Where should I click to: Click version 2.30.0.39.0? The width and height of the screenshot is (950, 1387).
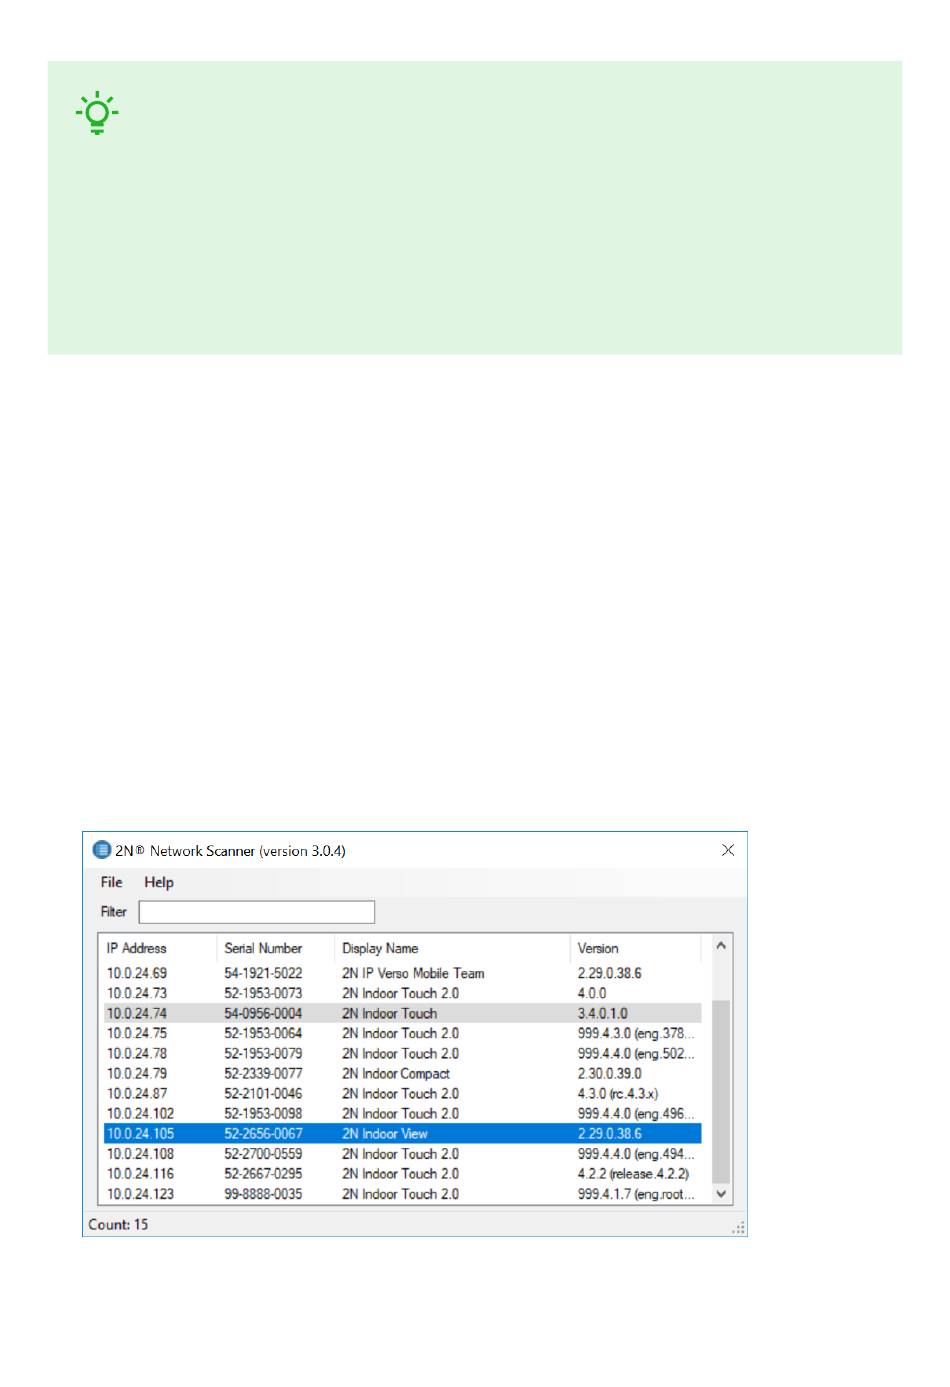[x=610, y=1073]
